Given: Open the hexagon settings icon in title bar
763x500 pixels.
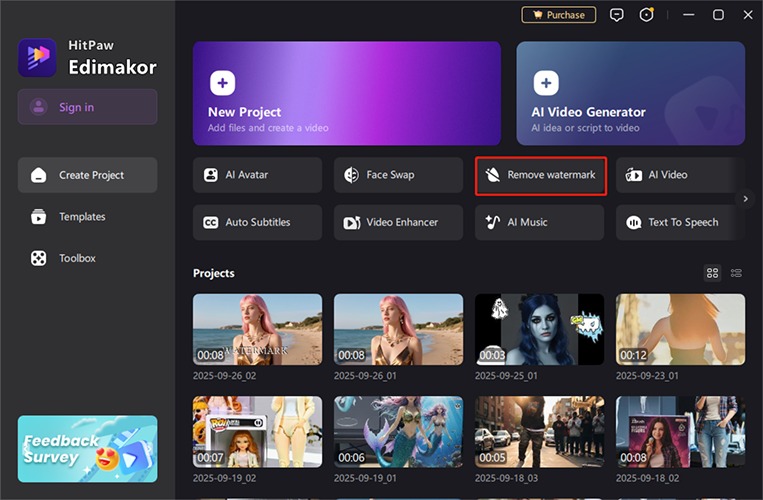Looking at the screenshot, I should point(648,15).
